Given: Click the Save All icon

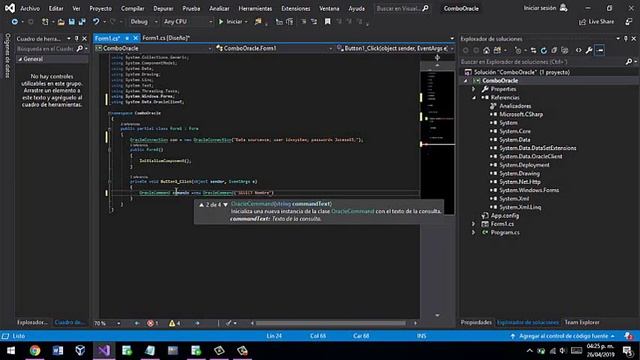Looking at the screenshot, I should (x=82, y=22).
